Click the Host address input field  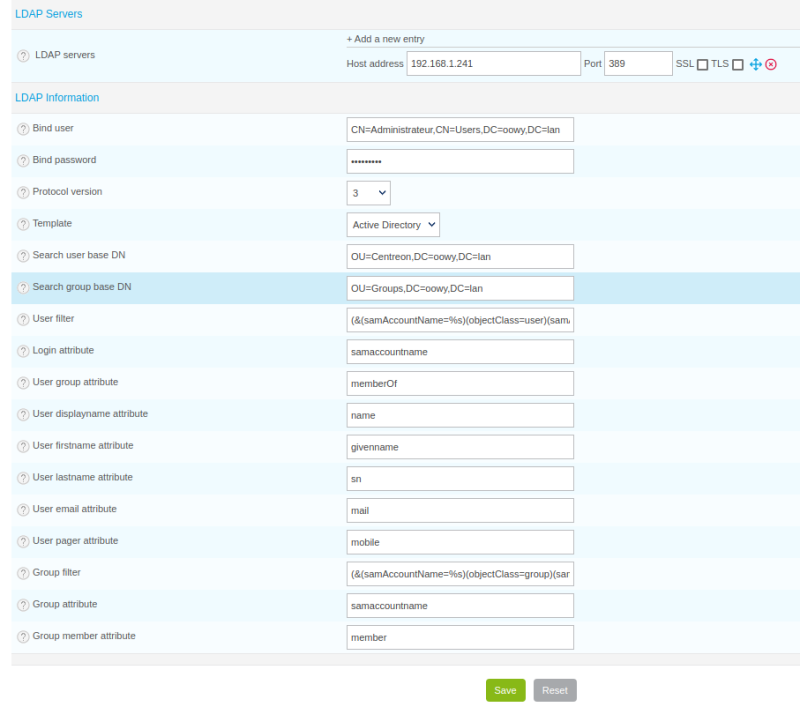coord(493,64)
